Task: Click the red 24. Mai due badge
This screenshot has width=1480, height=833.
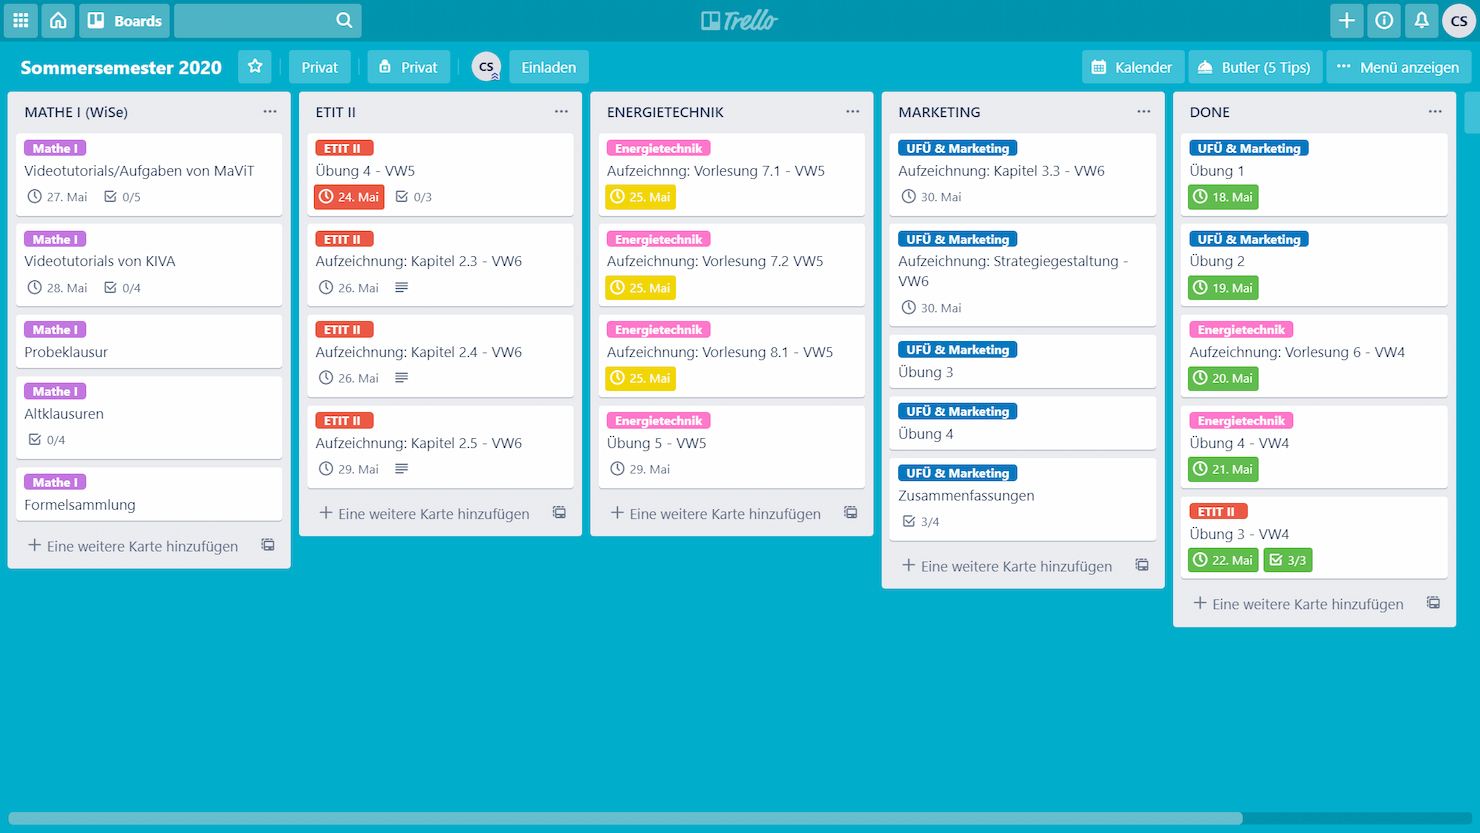Action: [x=349, y=197]
